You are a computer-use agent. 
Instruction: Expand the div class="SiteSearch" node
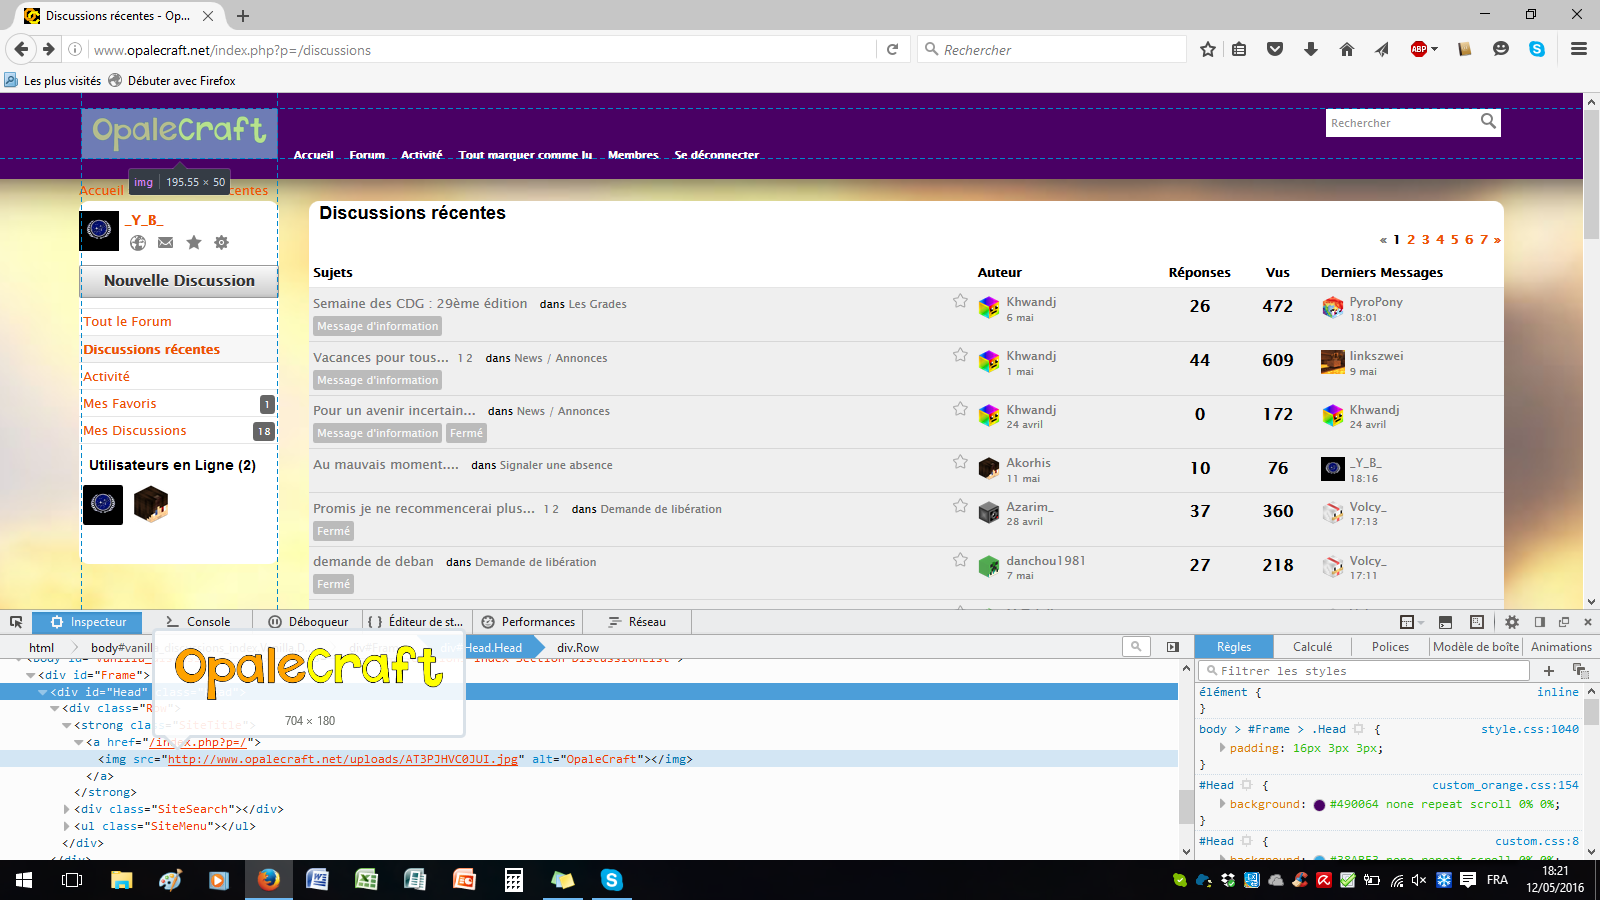coord(67,809)
